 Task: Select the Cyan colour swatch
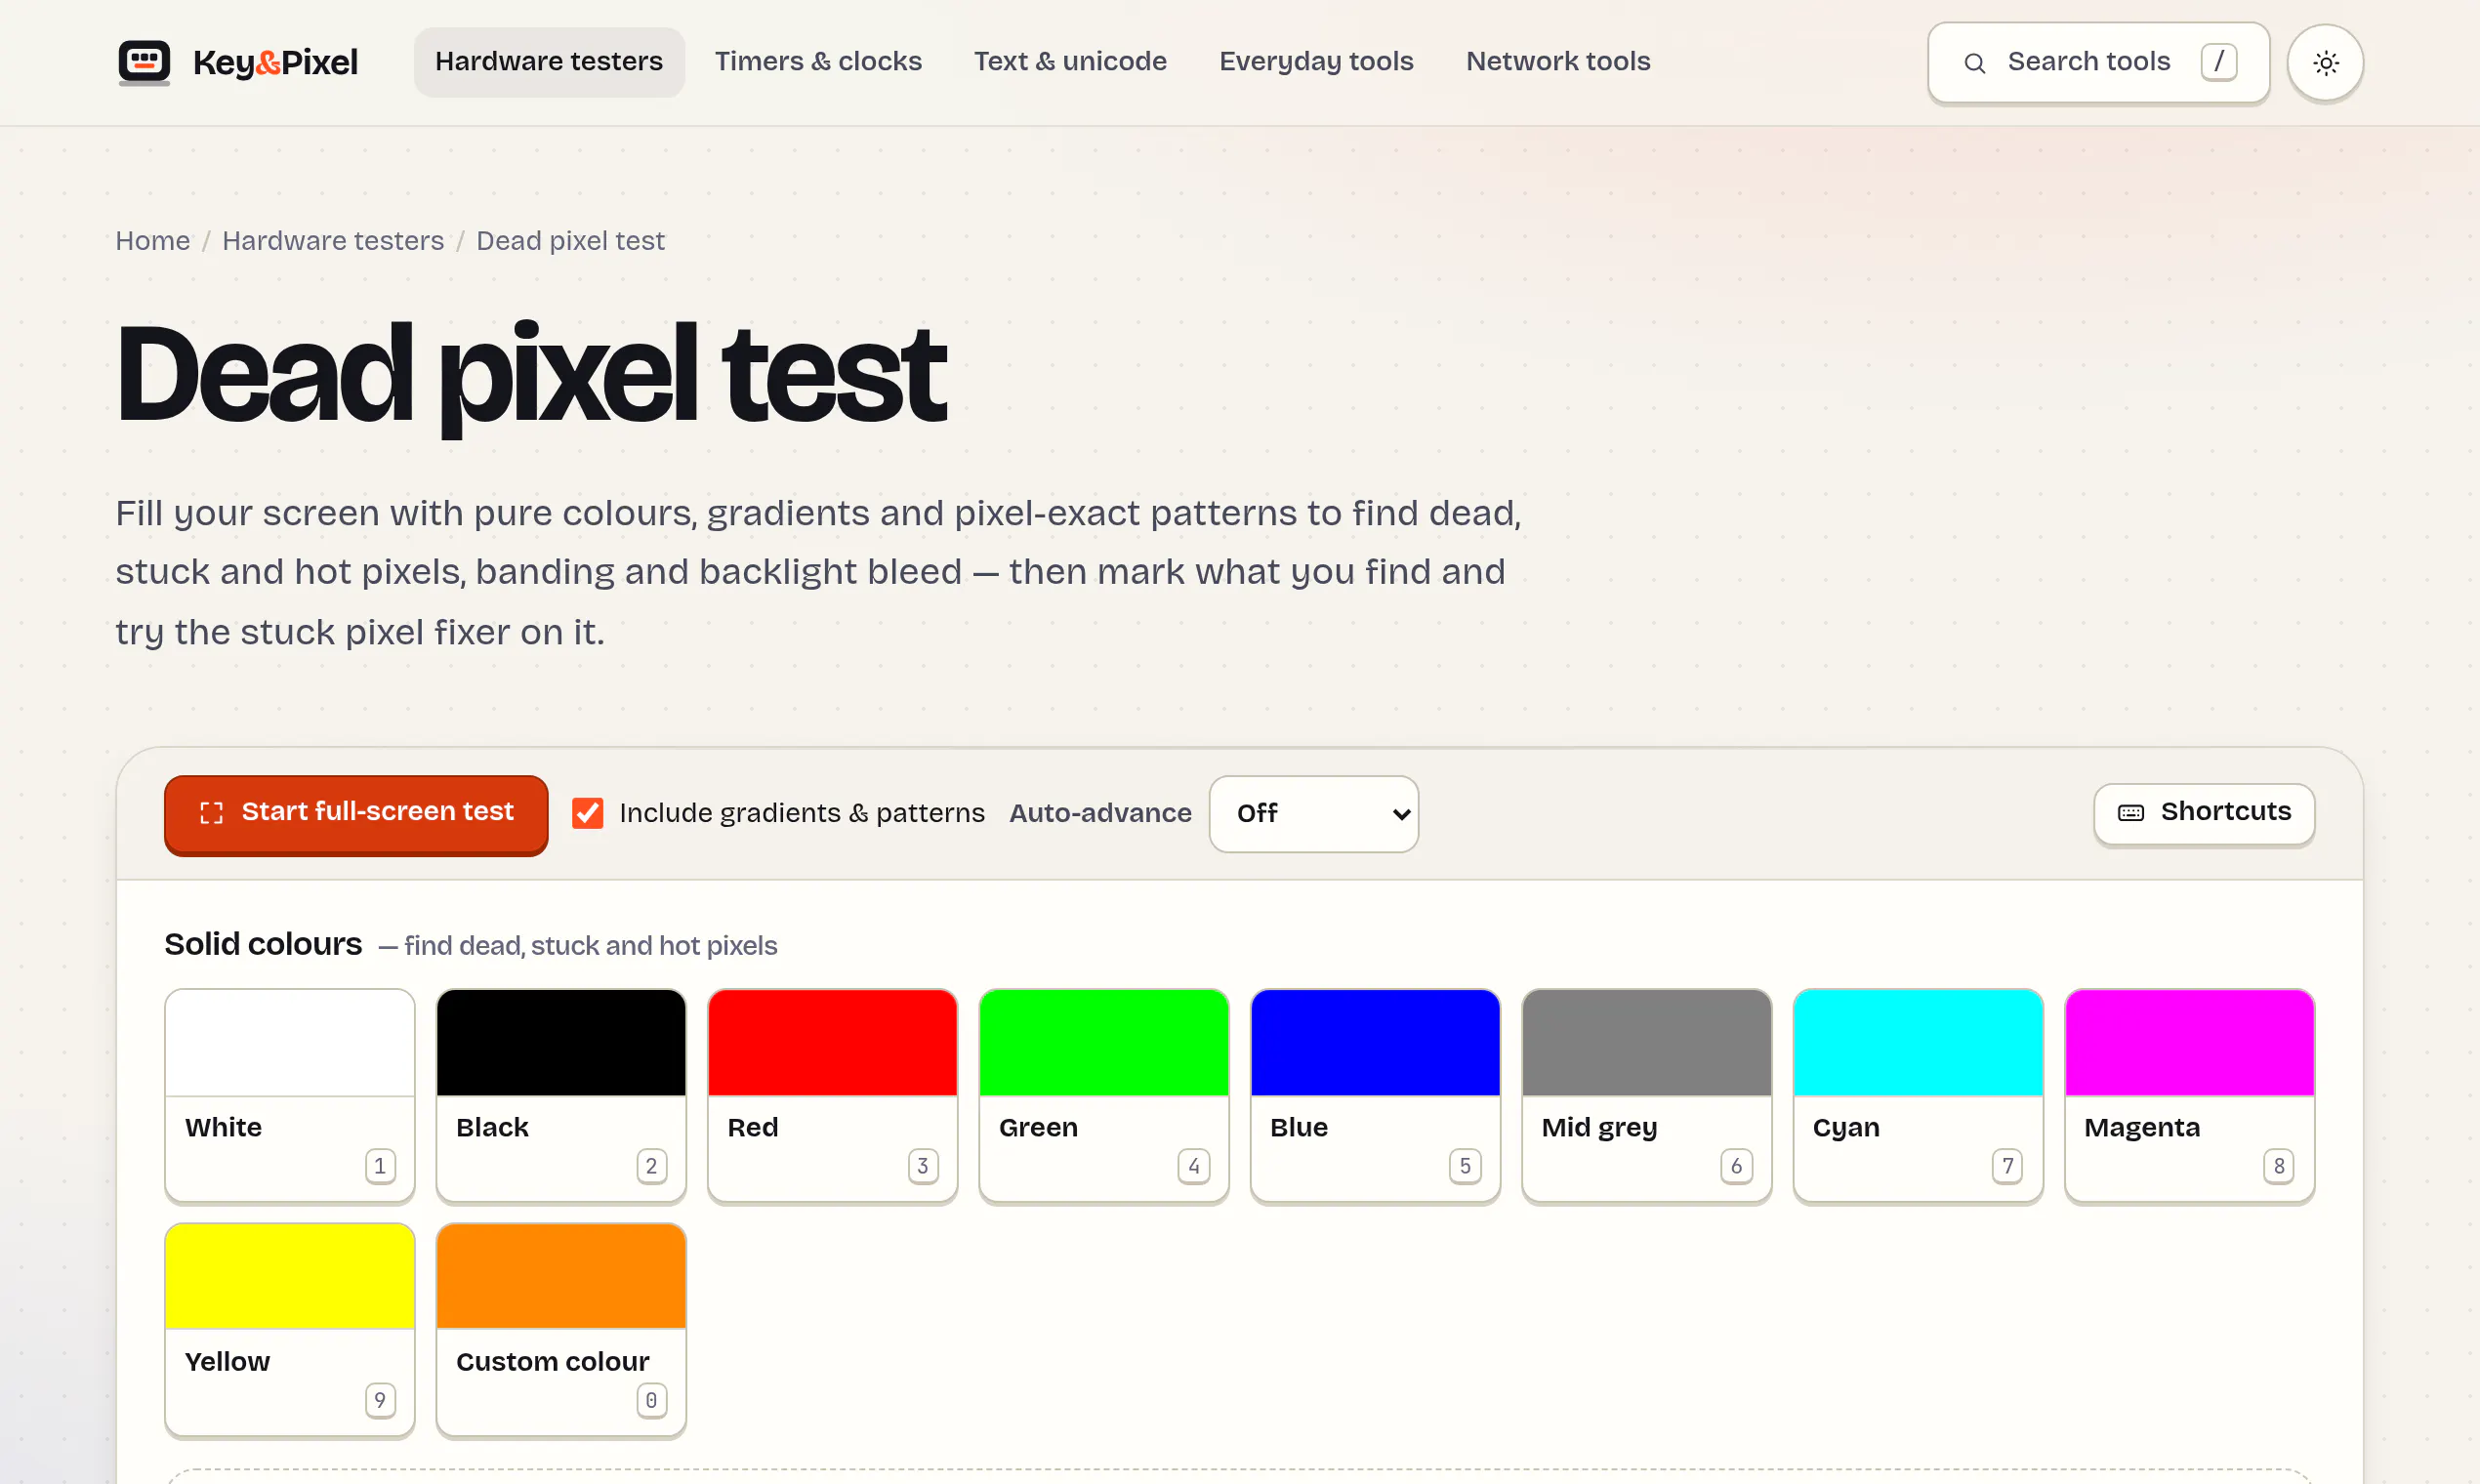pyautogui.click(x=1918, y=1095)
